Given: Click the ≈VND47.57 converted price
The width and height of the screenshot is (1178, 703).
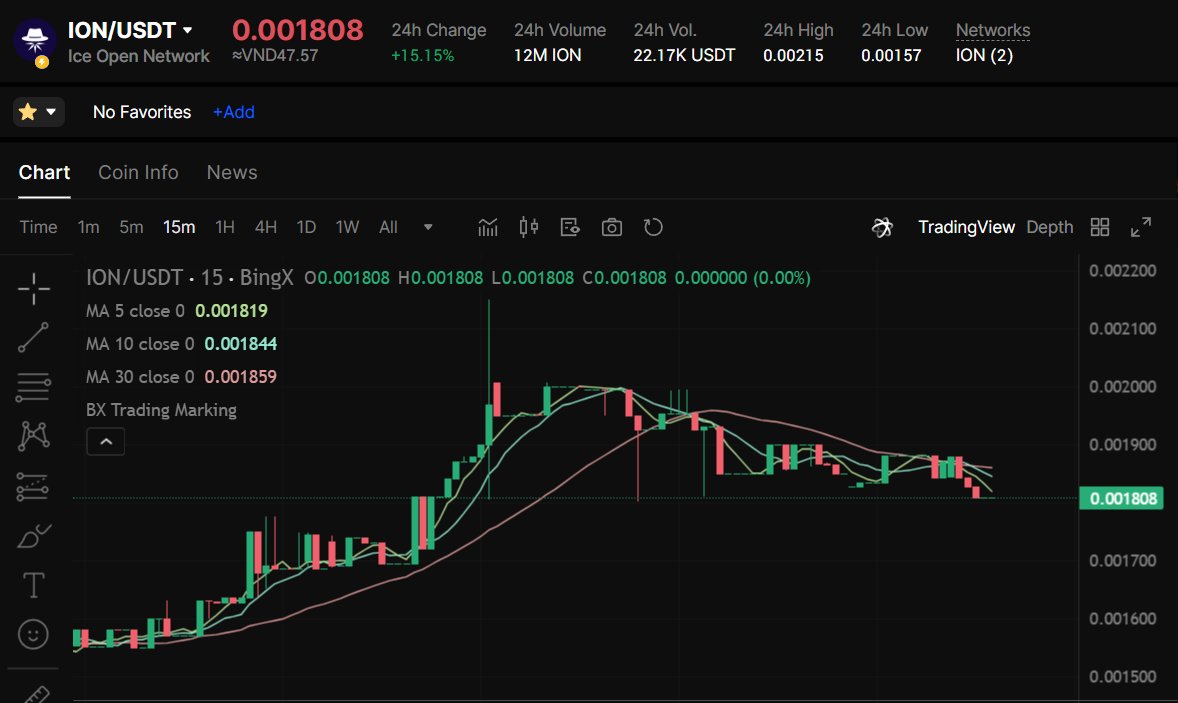Looking at the screenshot, I should (x=275, y=56).
